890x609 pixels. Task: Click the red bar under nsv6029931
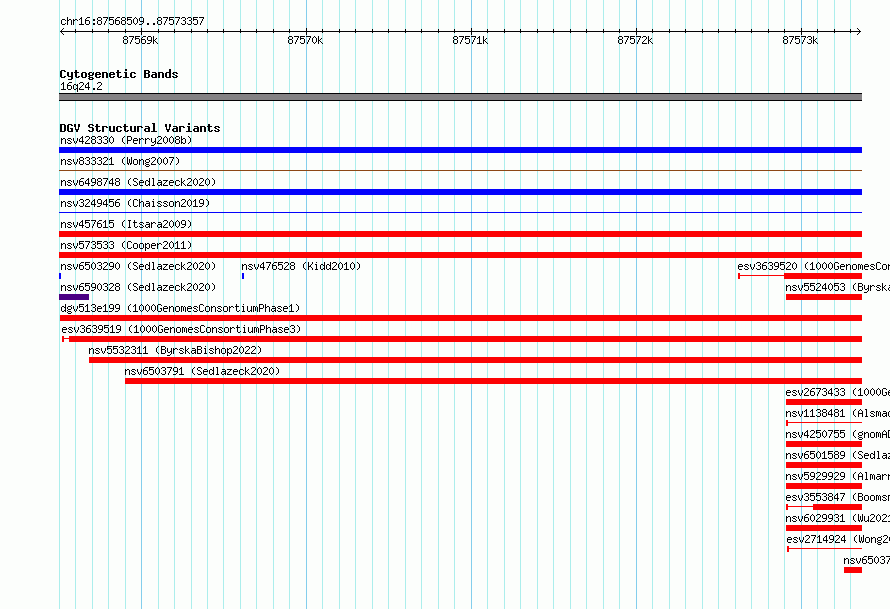[824, 528]
